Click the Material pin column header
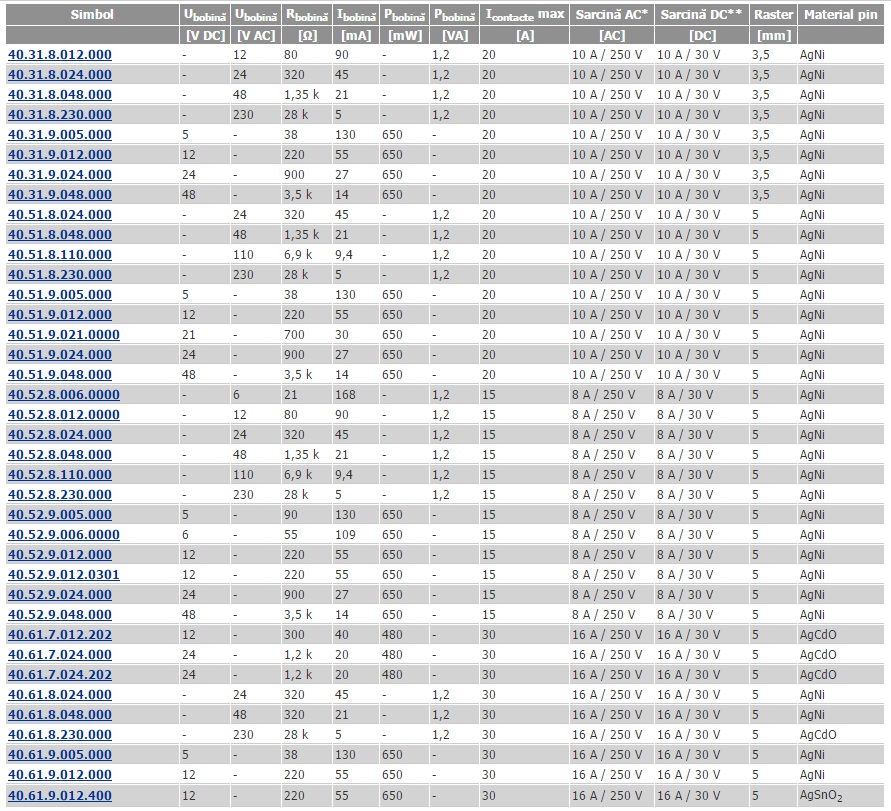Screen dimensions: 891x811 (x=841, y=15)
